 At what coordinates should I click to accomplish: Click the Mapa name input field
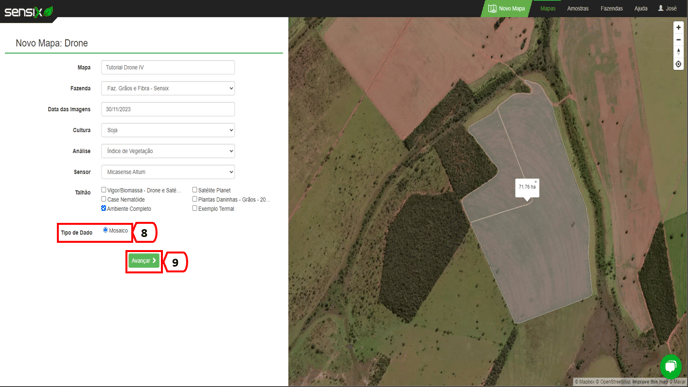coord(168,67)
